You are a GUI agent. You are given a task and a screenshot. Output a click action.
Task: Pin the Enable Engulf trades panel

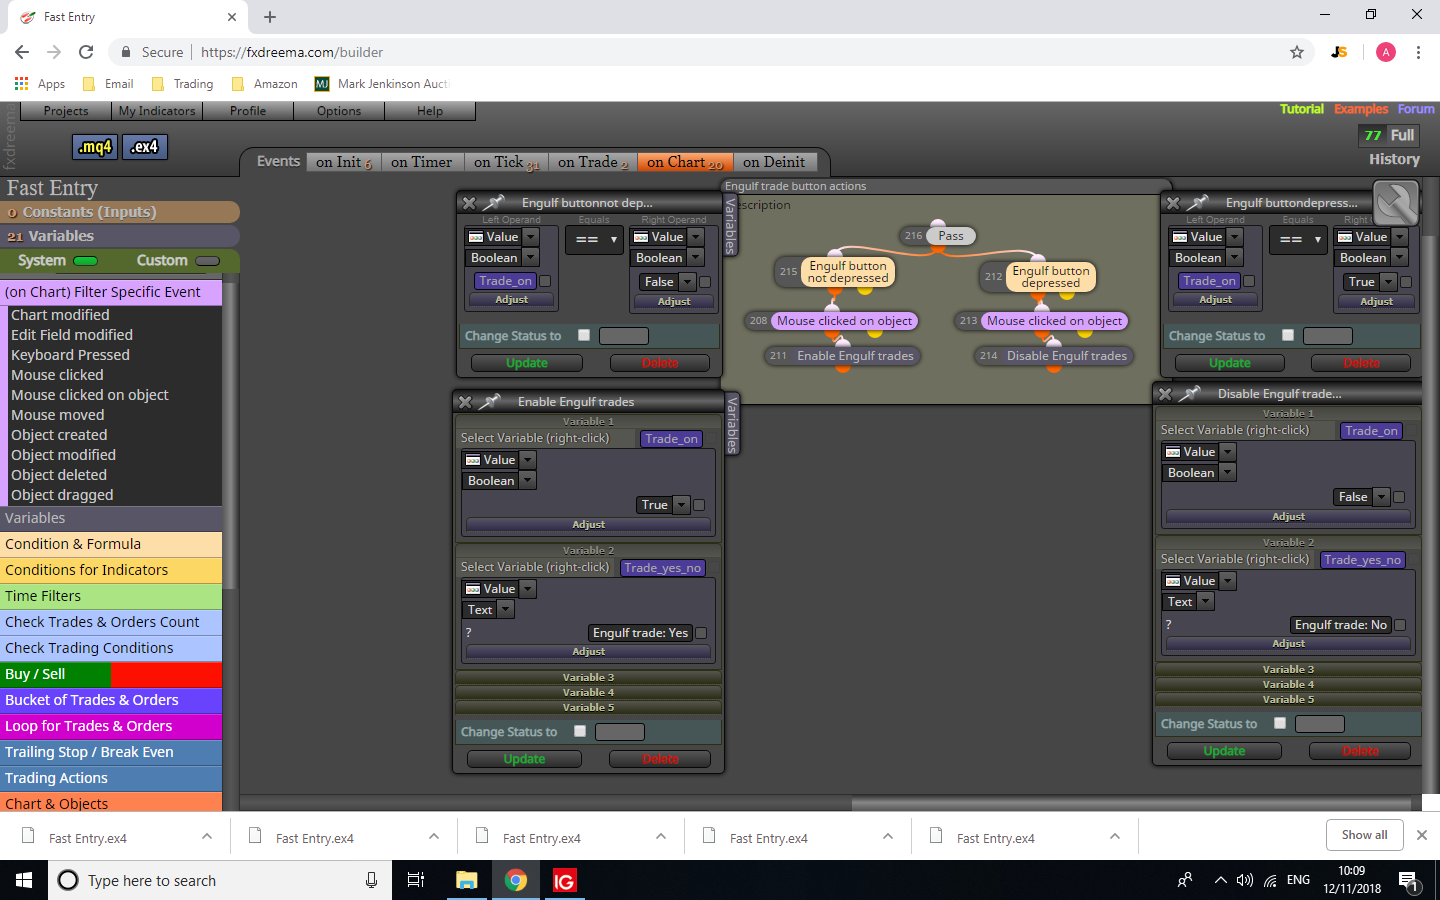click(490, 401)
